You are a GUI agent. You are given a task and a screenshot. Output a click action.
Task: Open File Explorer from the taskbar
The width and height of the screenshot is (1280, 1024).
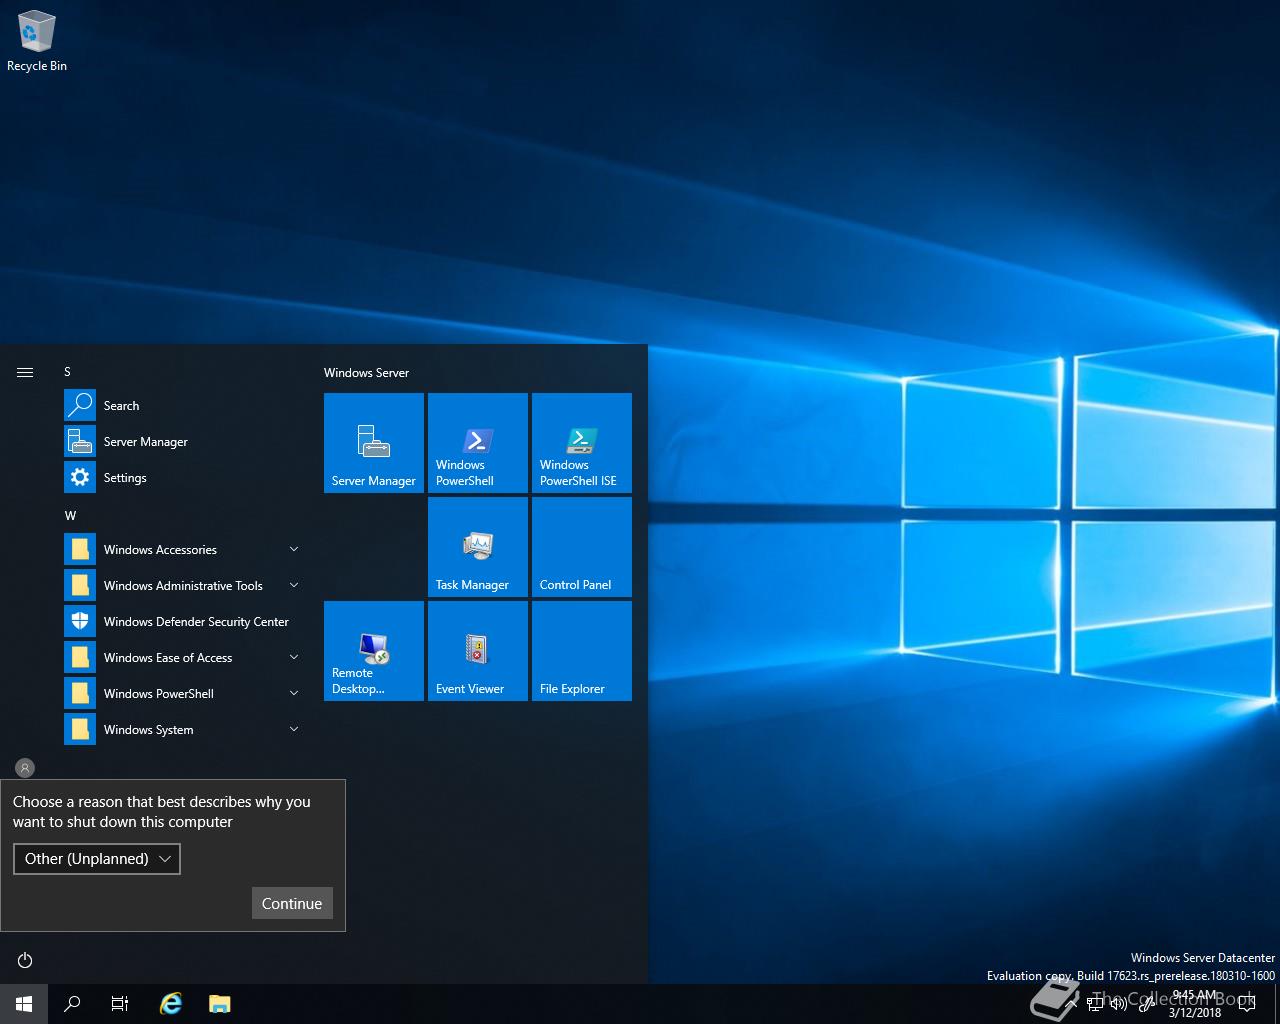pyautogui.click(x=220, y=1004)
